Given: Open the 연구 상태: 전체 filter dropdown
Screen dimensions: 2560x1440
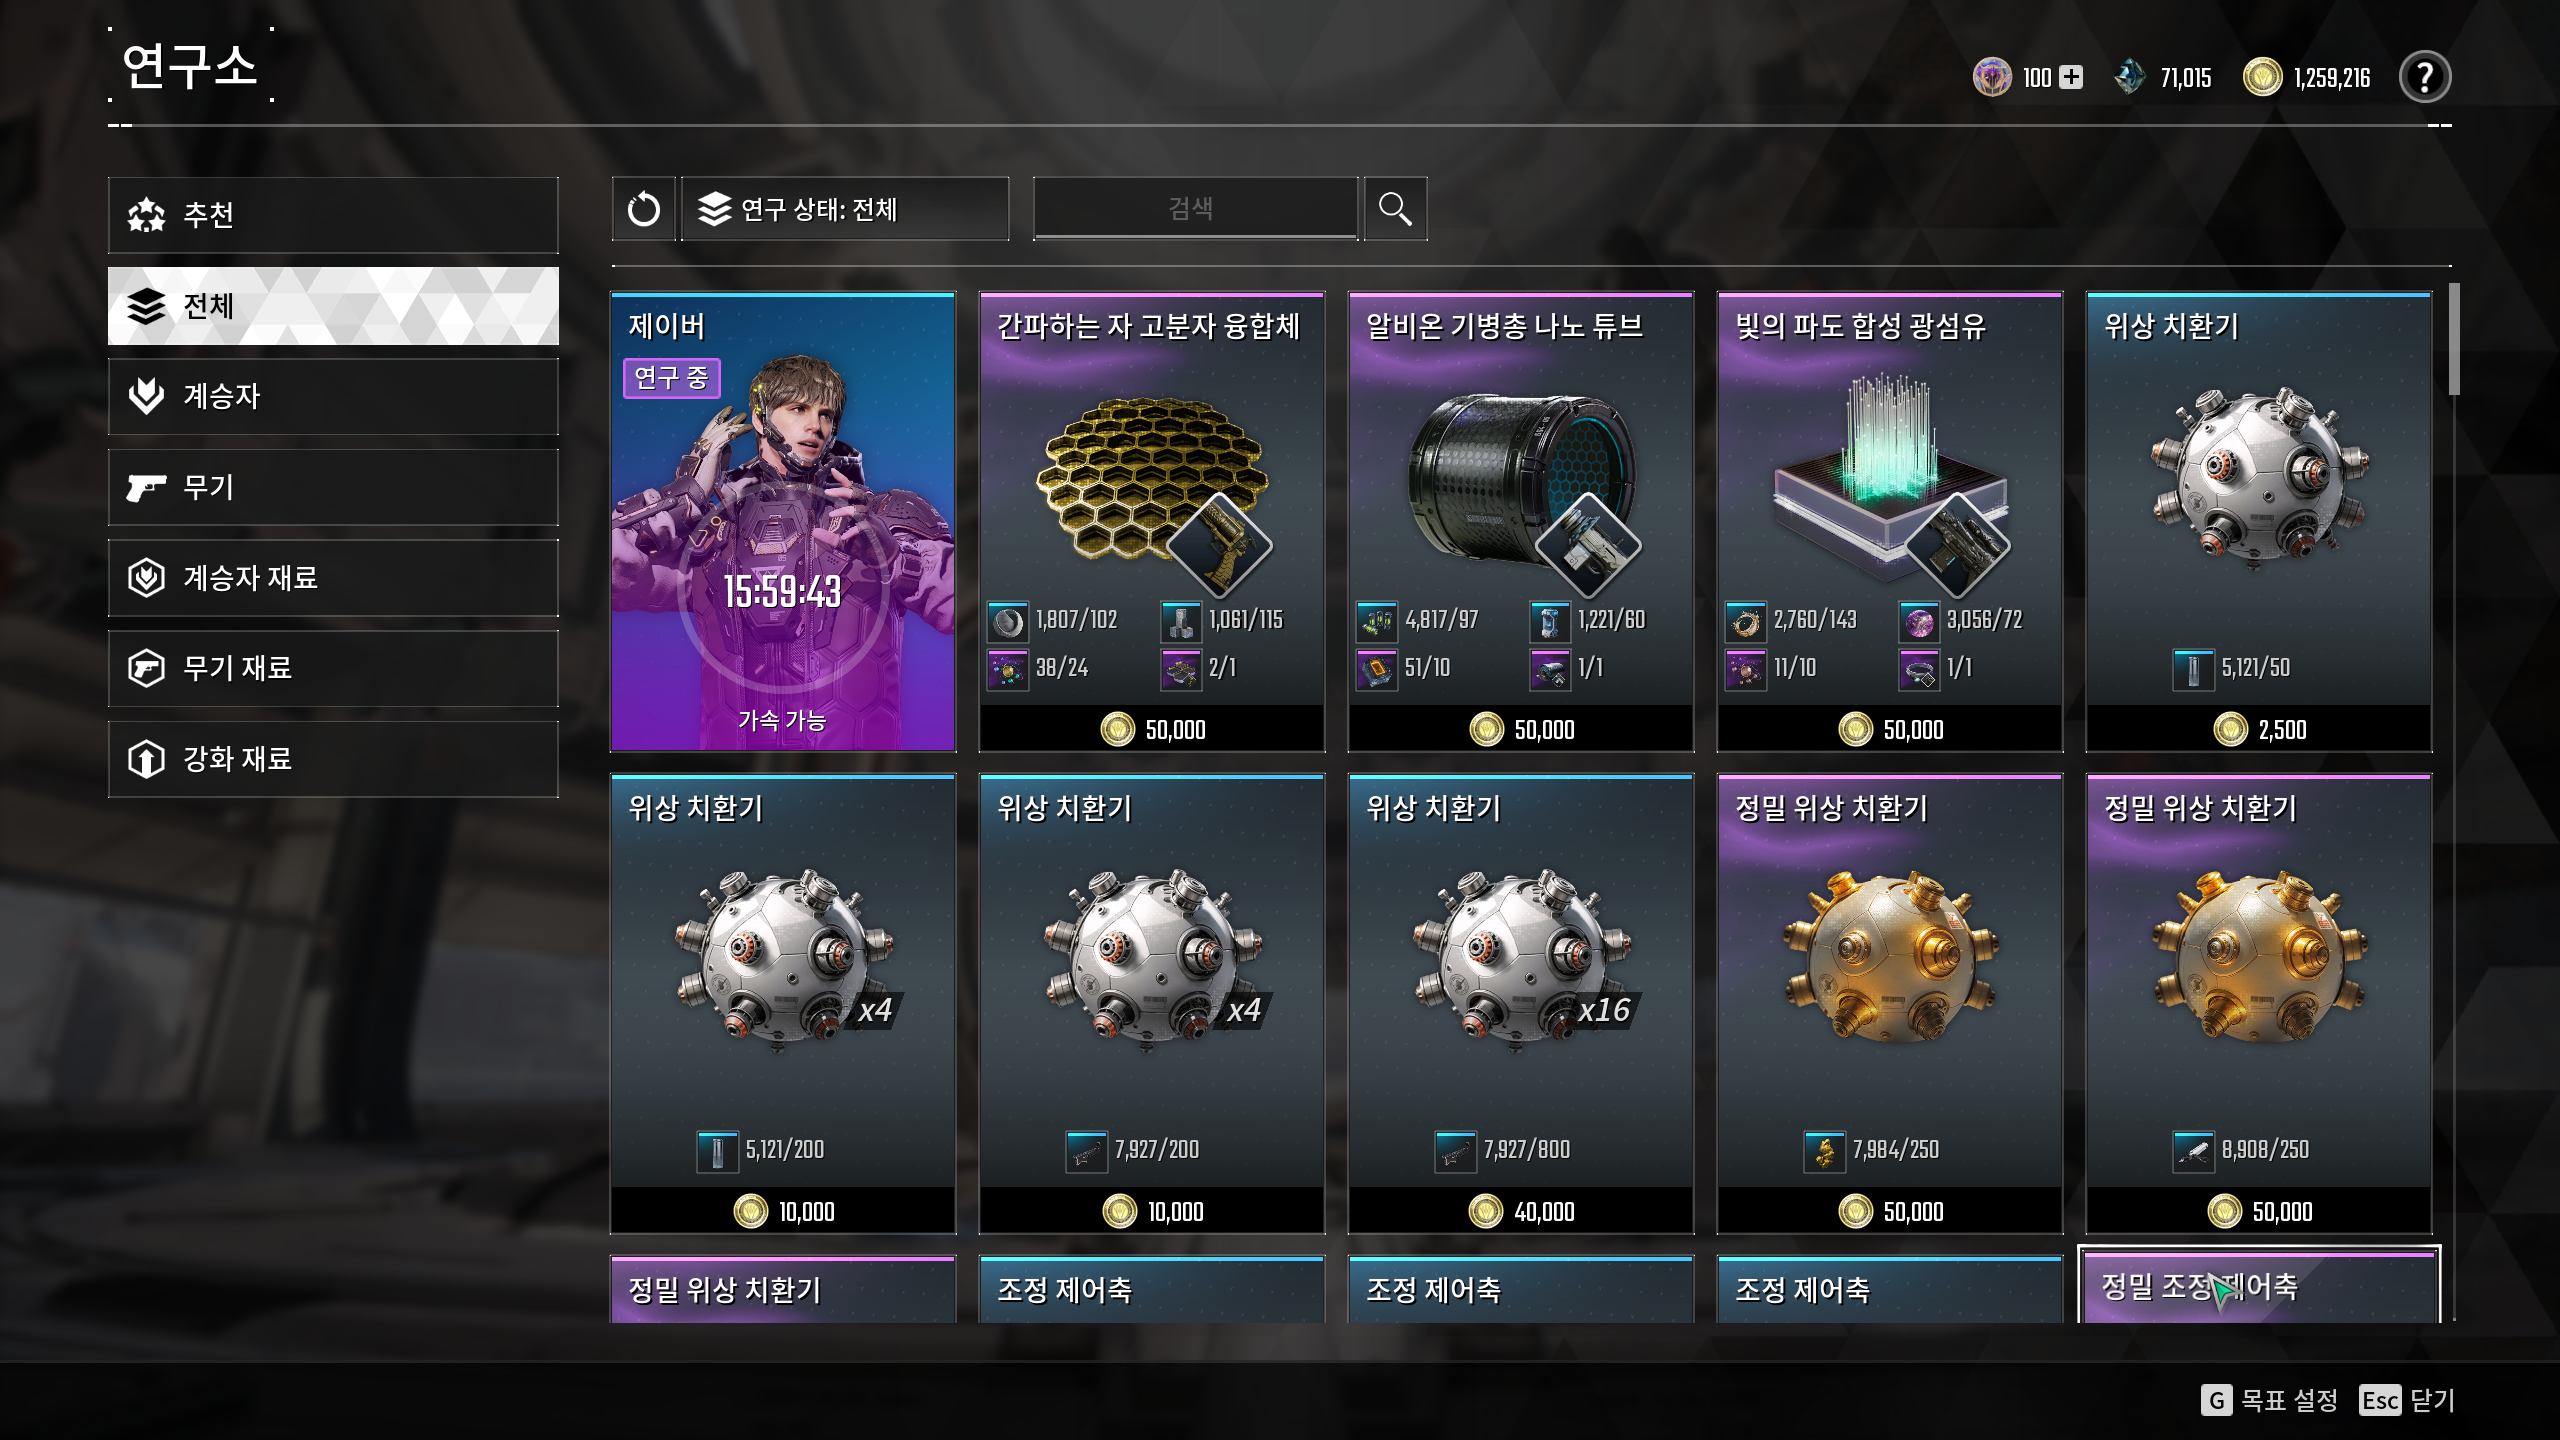Looking at the screenshot, I should coord(845,209).
